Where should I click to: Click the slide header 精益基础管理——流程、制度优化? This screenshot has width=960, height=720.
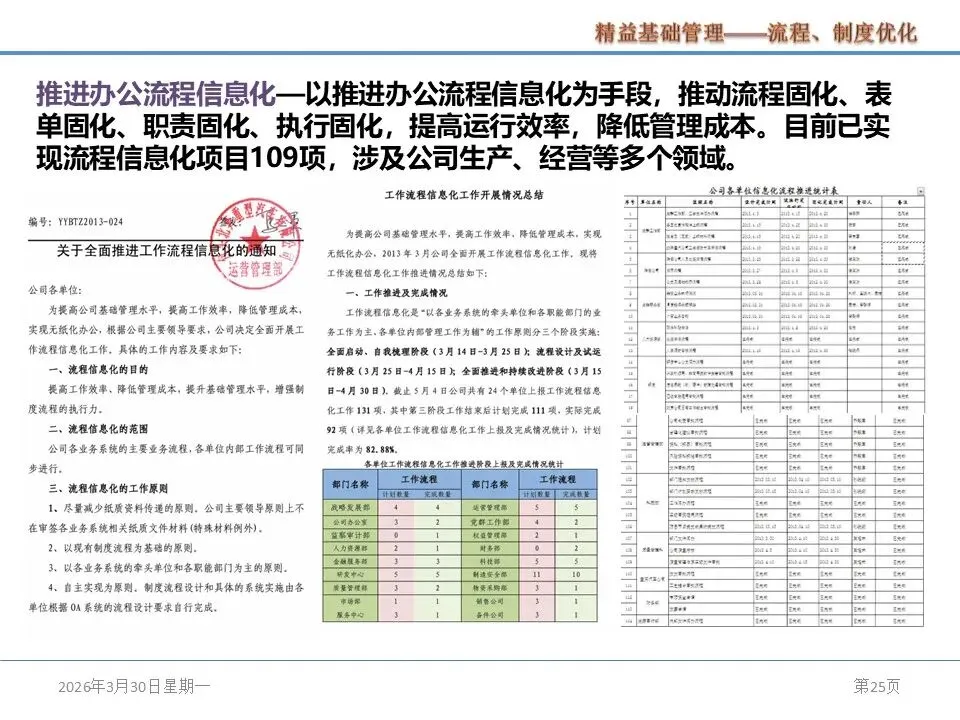coord(756,32)
